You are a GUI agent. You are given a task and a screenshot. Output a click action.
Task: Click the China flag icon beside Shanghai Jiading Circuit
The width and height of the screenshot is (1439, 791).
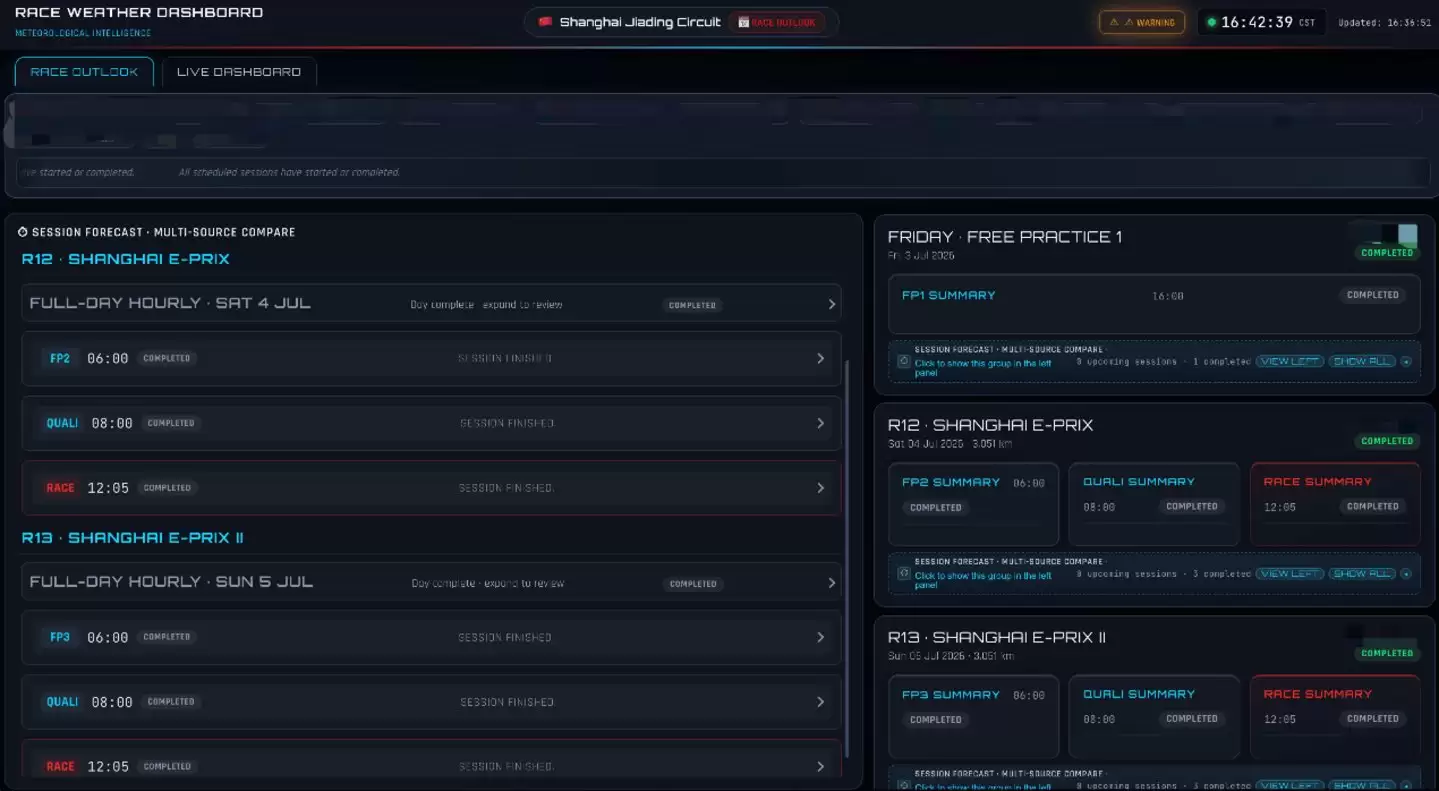coord(545,22)
